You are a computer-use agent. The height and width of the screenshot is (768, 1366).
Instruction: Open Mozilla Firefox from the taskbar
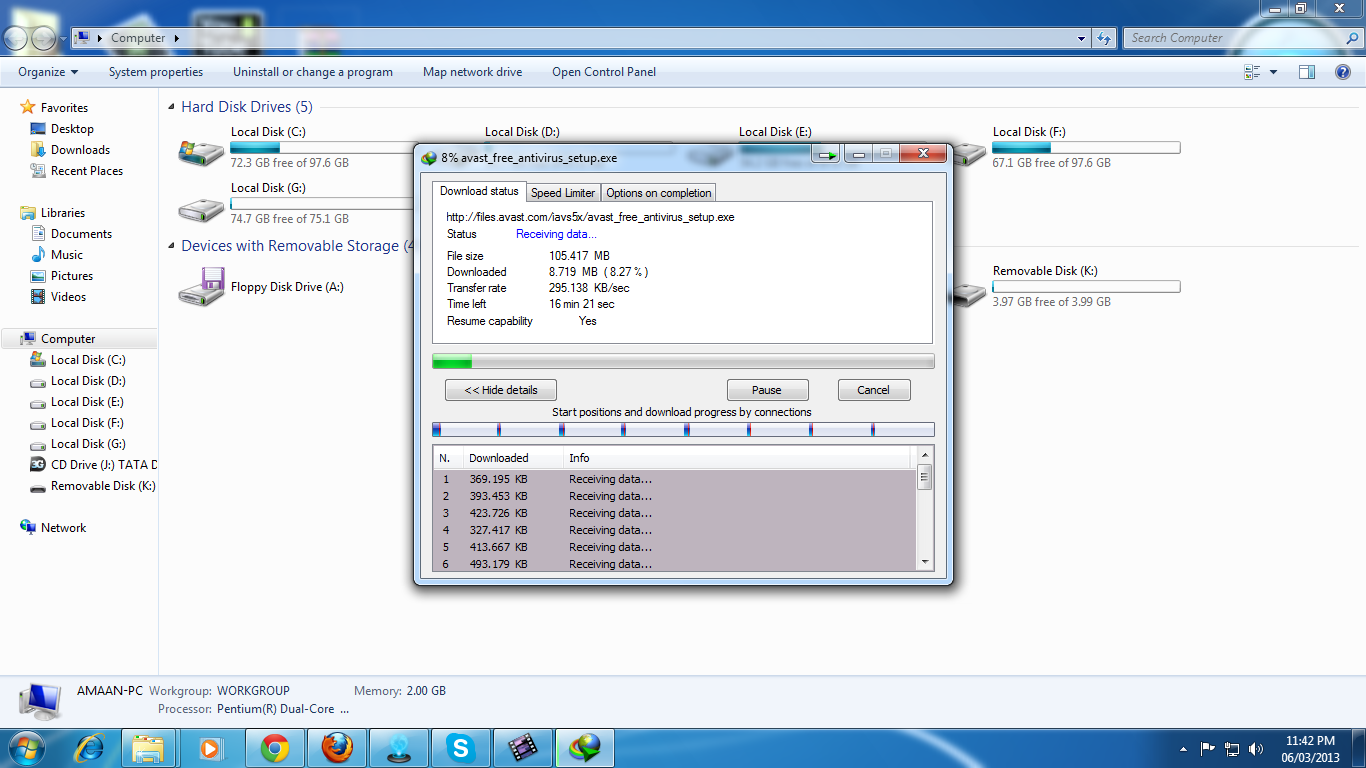tap(337, 748)
